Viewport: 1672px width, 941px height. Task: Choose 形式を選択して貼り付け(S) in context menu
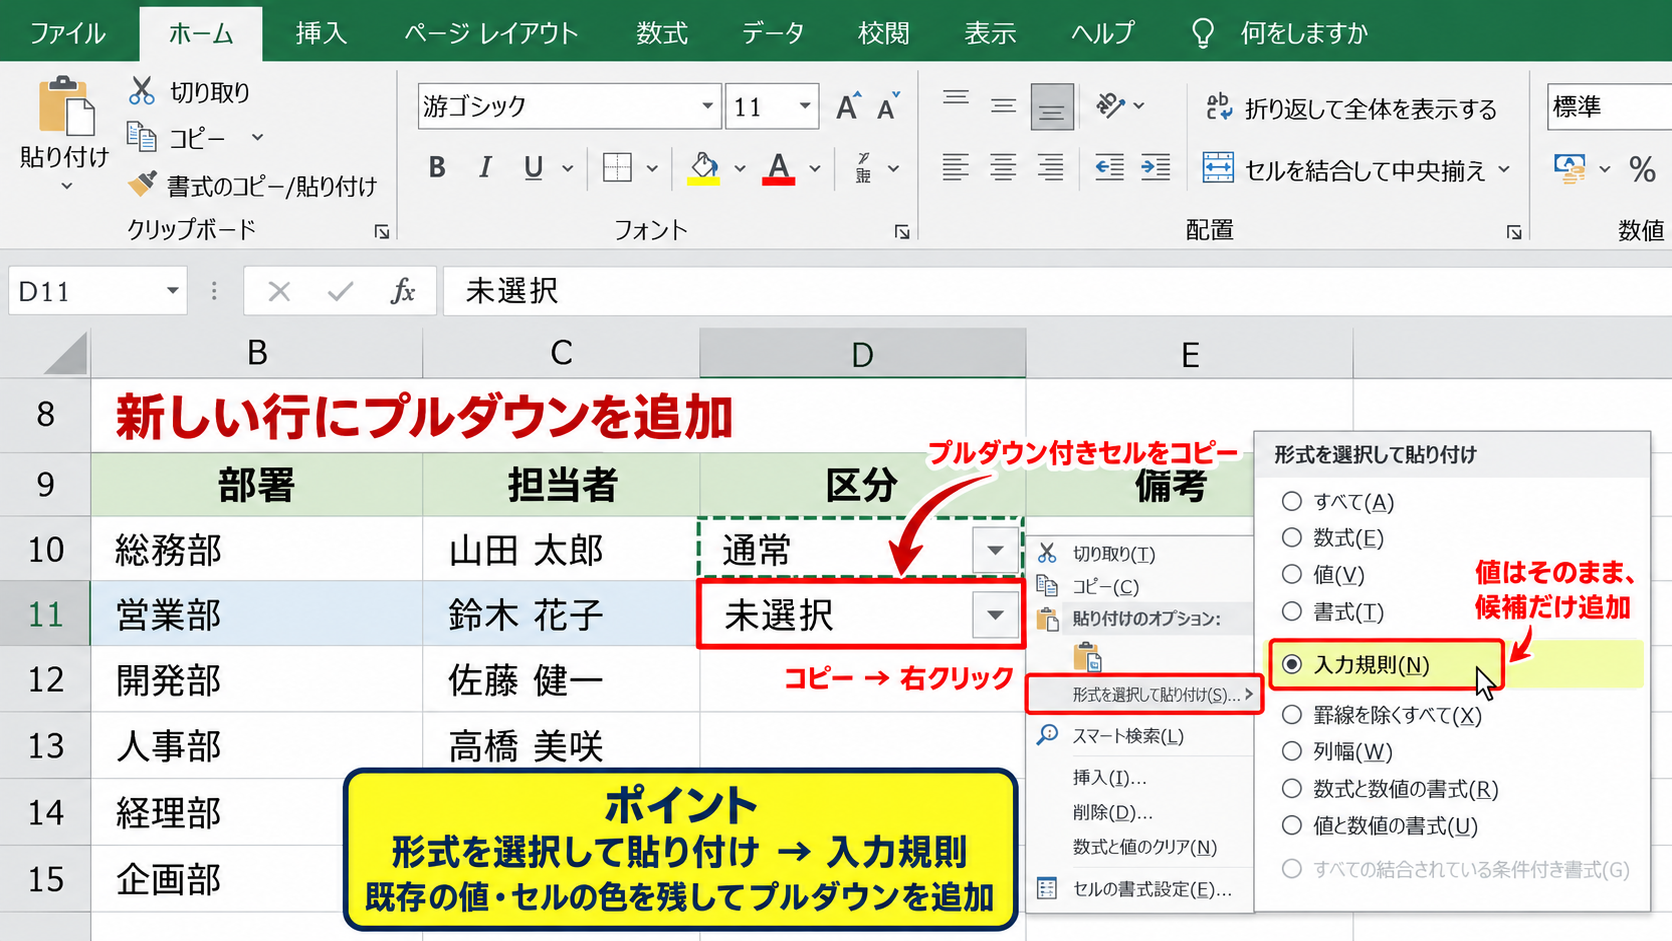point(1144,694)
